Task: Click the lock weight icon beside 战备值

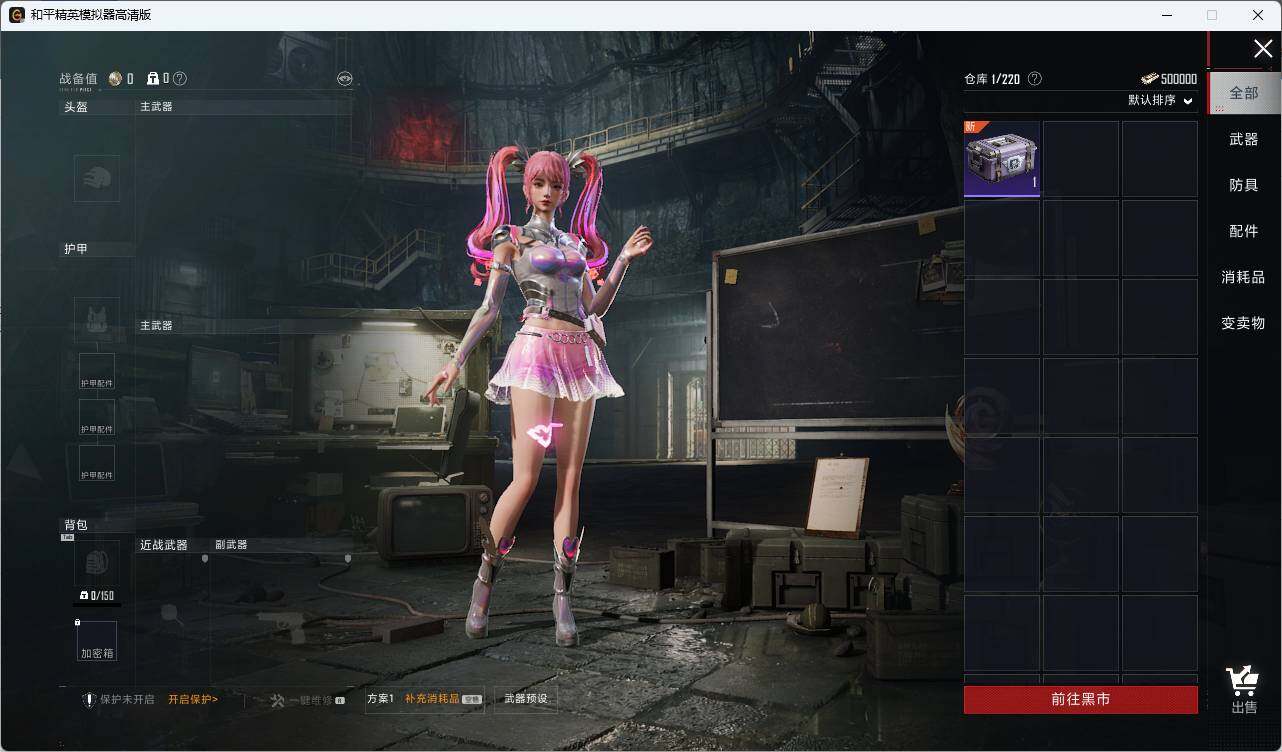Action: [x=153, y=79]
